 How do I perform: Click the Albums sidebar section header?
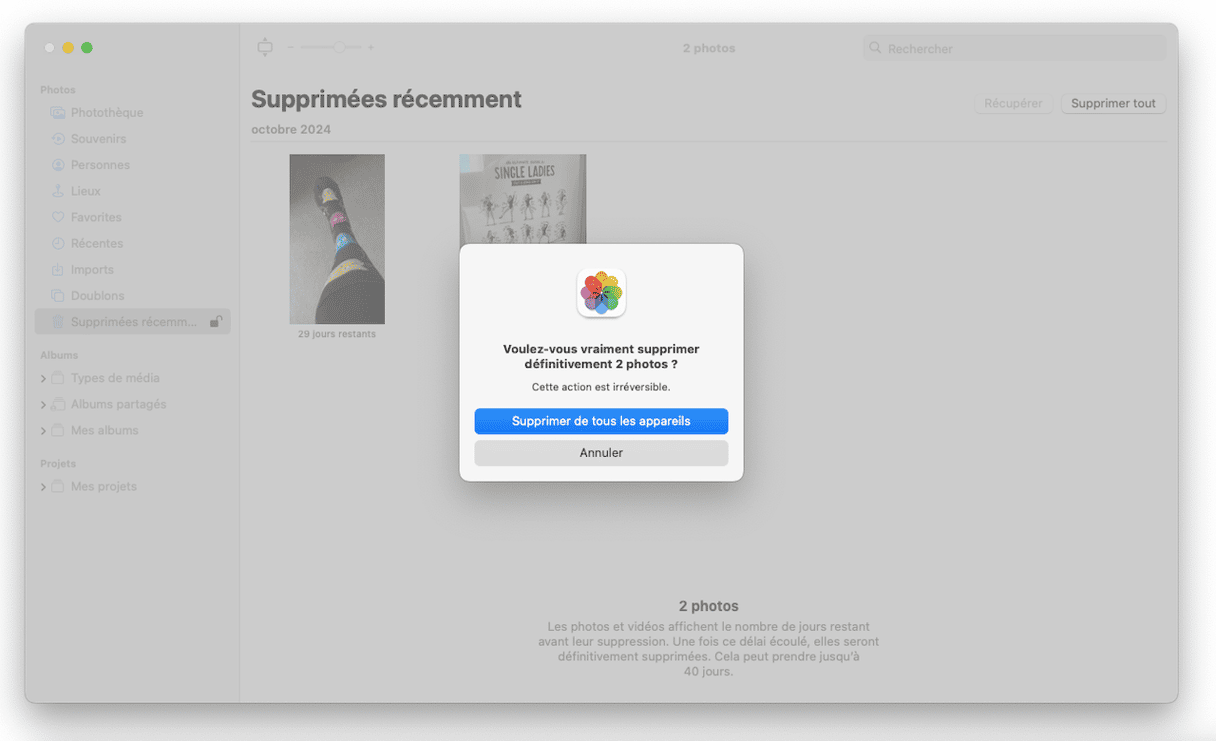click(59, 355)
